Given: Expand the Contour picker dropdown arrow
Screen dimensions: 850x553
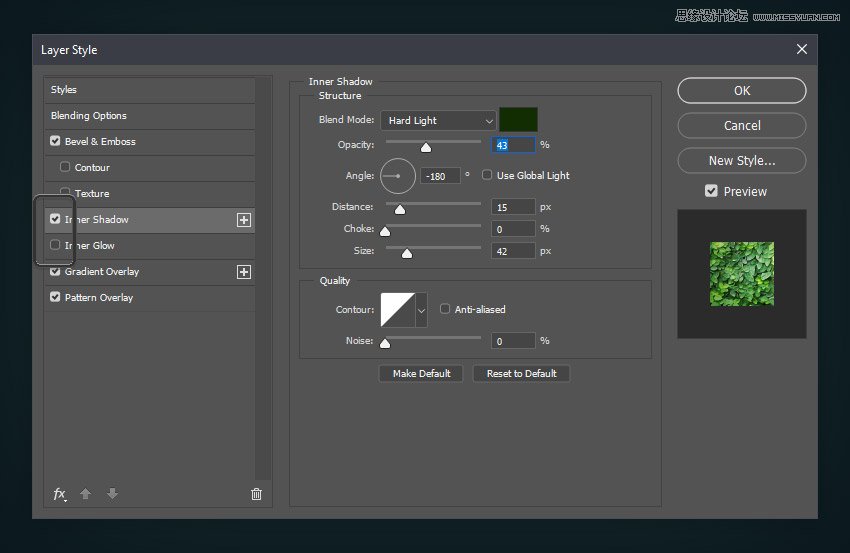Looking at the screenshot, I should pos(421,310).
